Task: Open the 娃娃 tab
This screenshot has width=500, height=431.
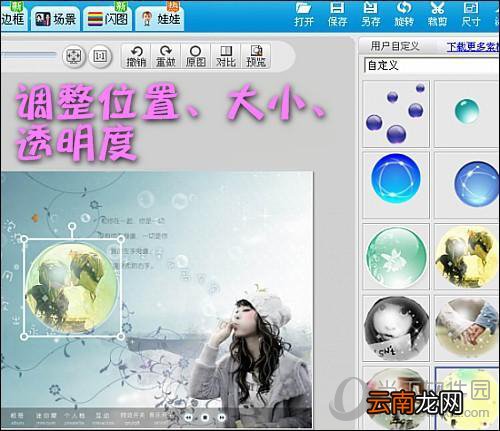Action: (x=160, y=19)
